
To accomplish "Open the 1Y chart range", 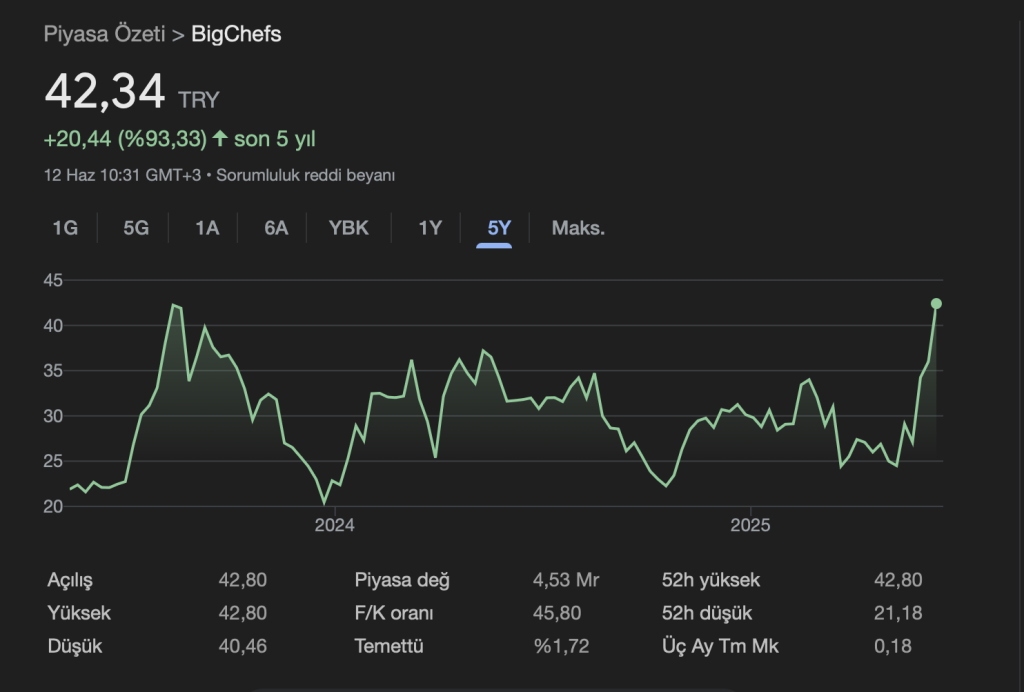I will 430,228.
